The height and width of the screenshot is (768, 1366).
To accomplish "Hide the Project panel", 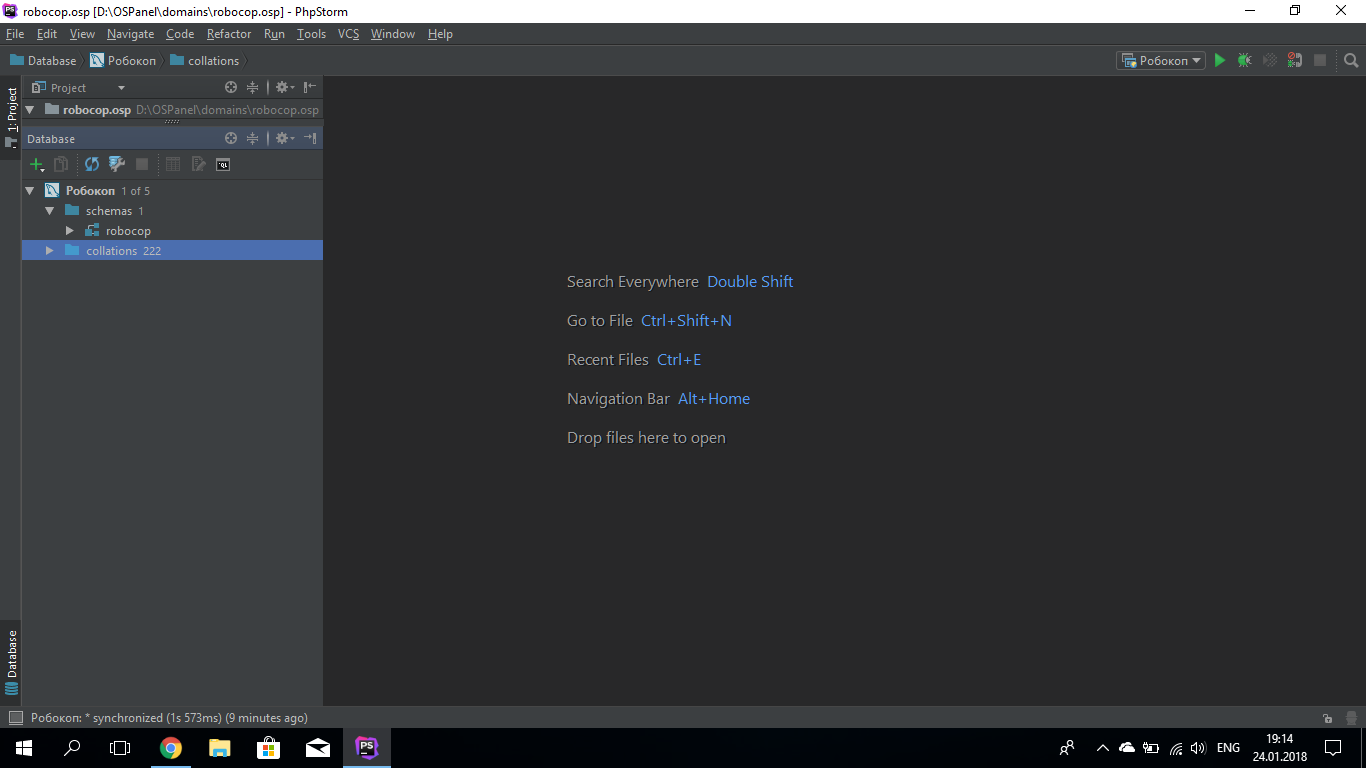I will pos(310,87).
